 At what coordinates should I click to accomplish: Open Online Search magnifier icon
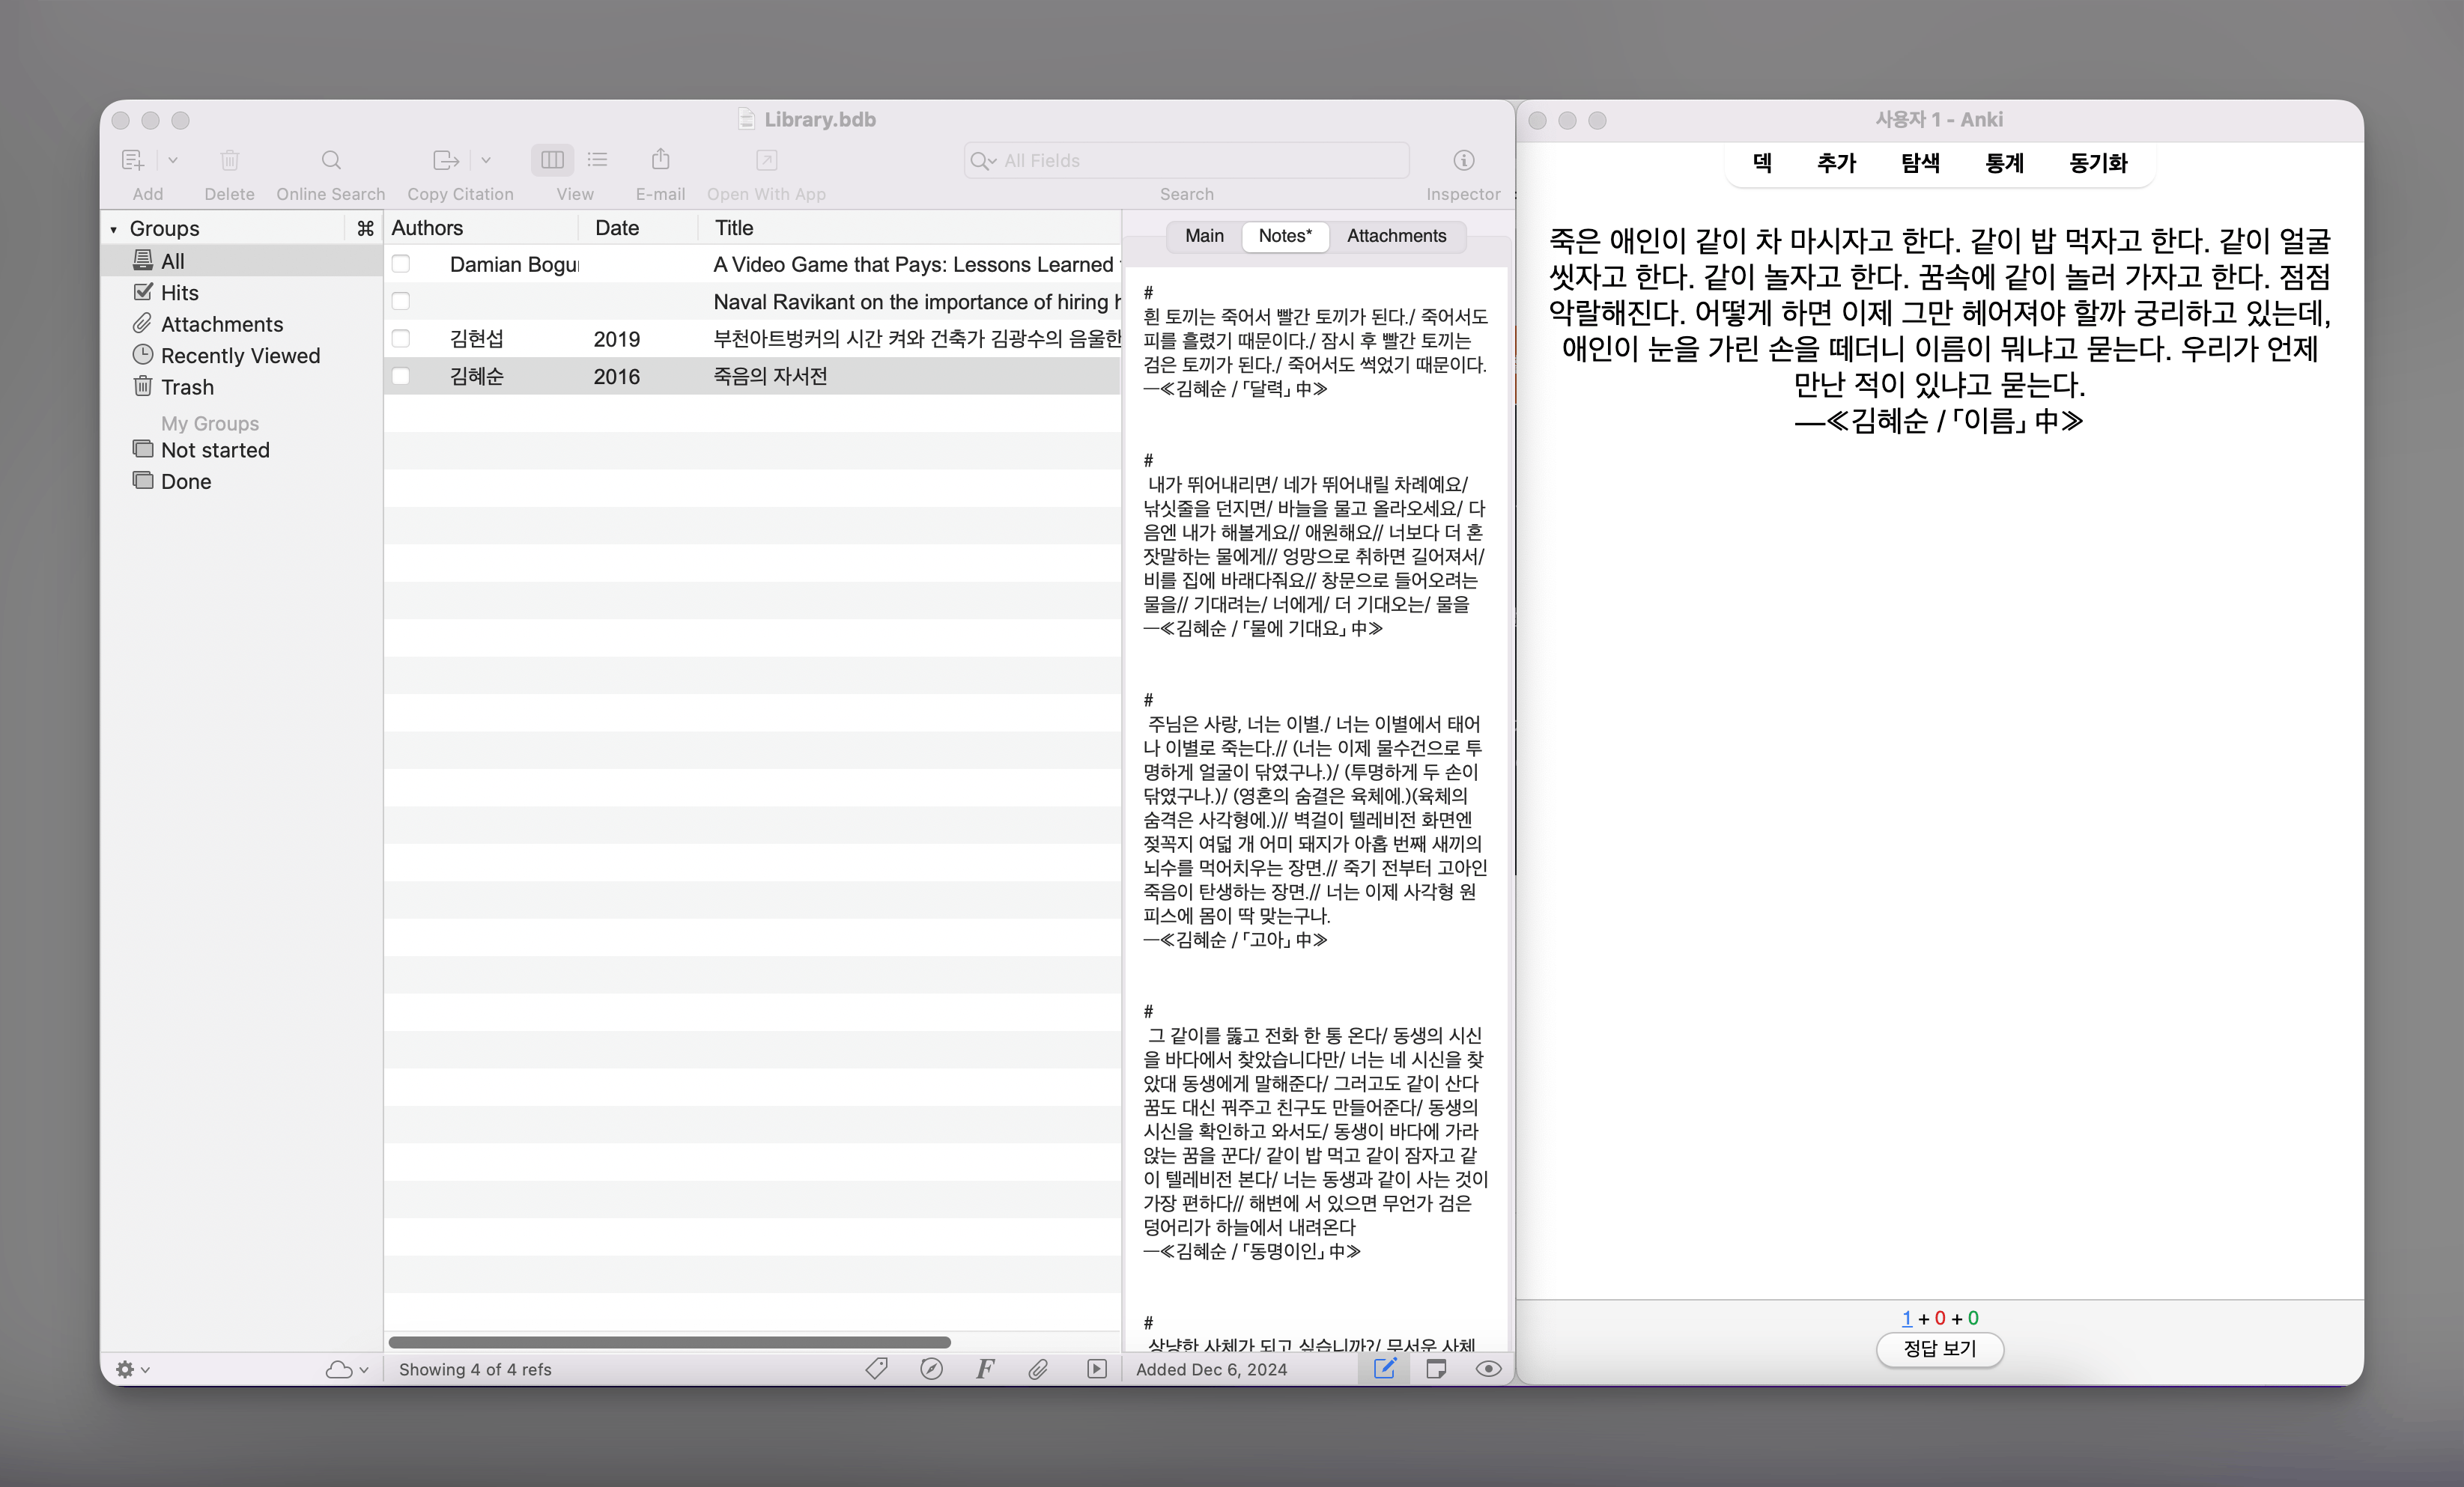click(331, 160)
